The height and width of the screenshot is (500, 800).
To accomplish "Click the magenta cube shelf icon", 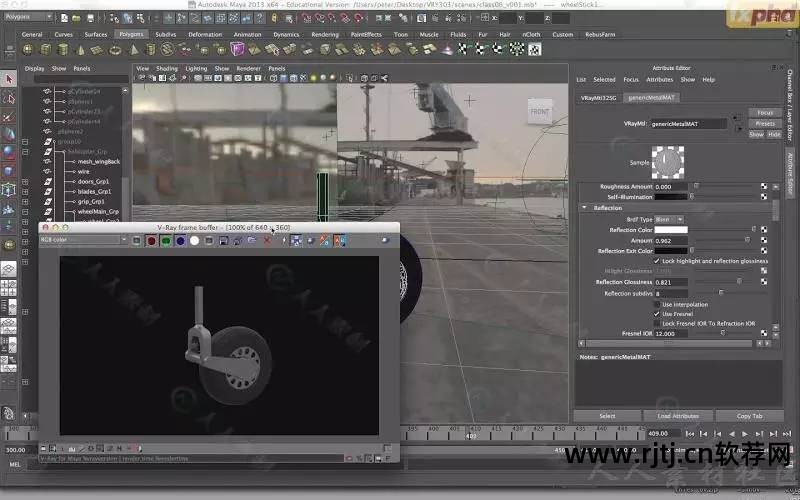I will tap(237, 49).
